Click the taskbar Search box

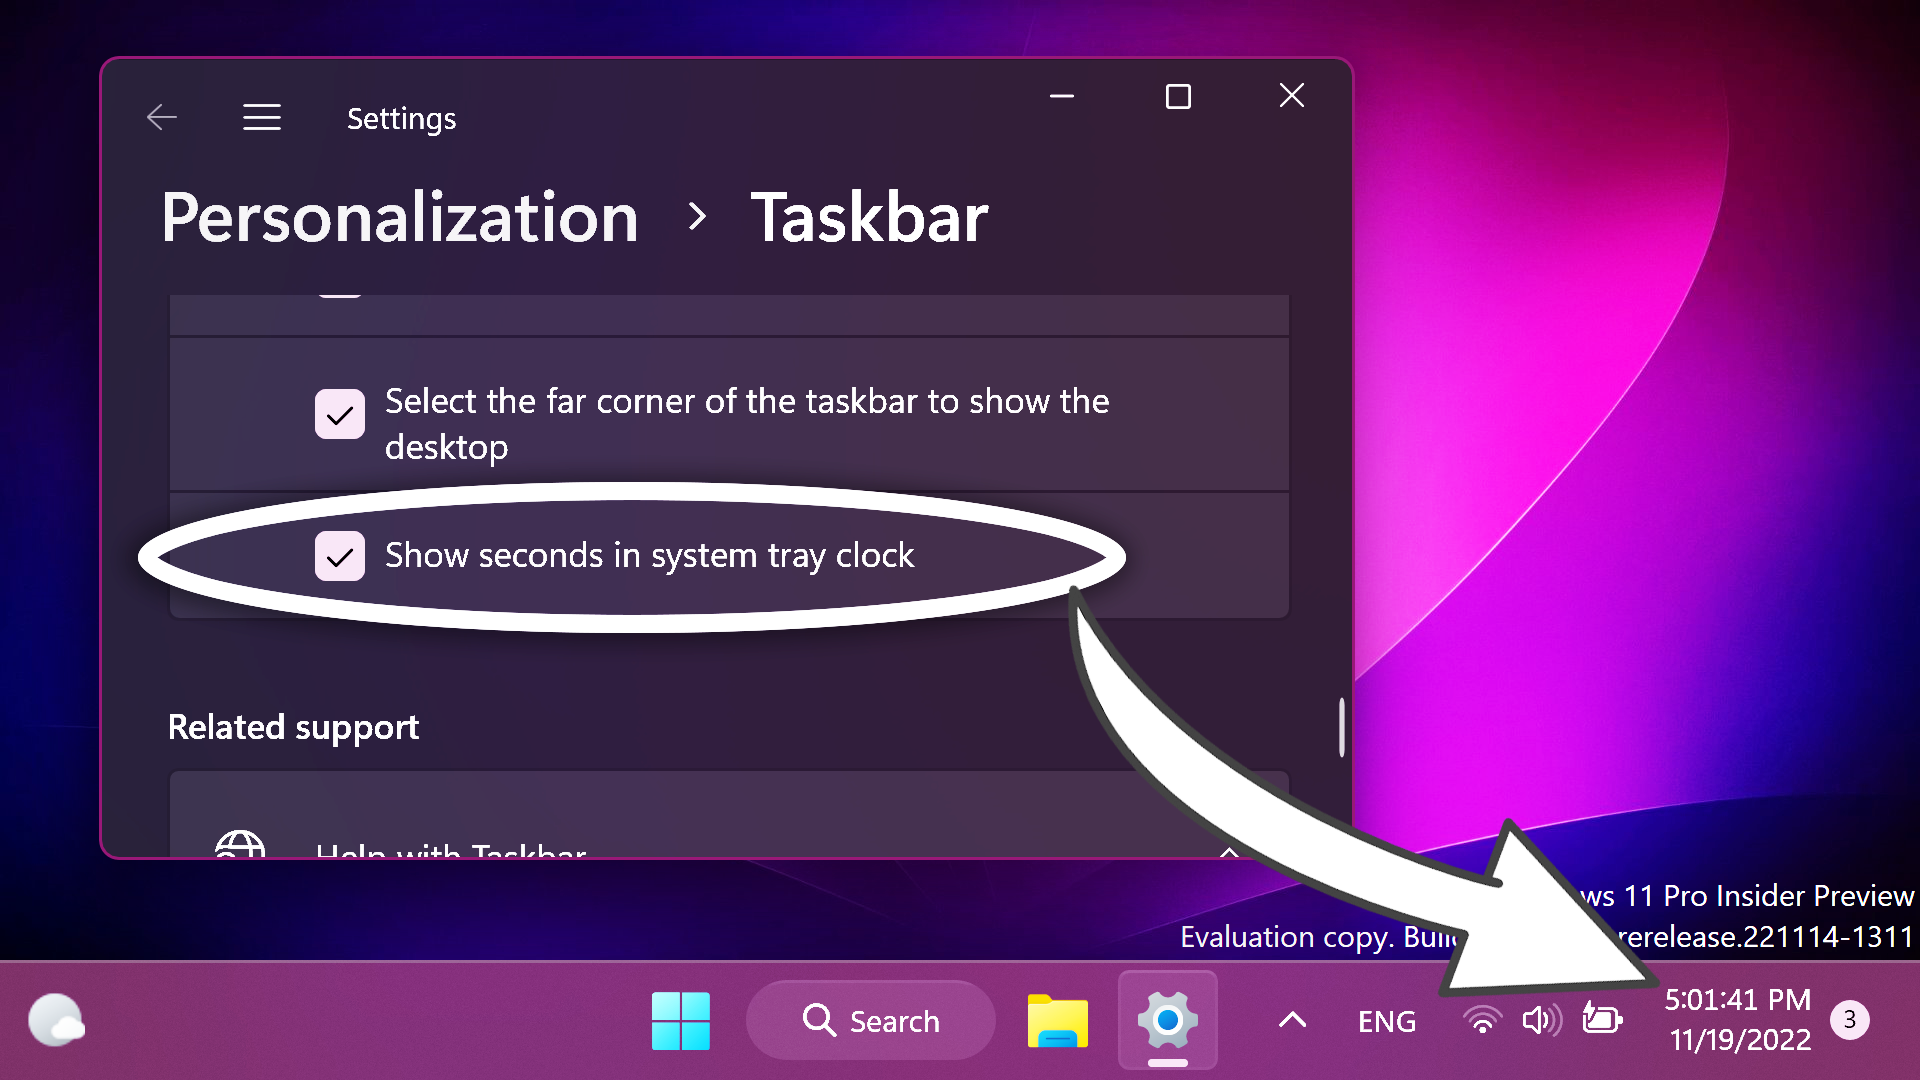tap(871, 1021)
